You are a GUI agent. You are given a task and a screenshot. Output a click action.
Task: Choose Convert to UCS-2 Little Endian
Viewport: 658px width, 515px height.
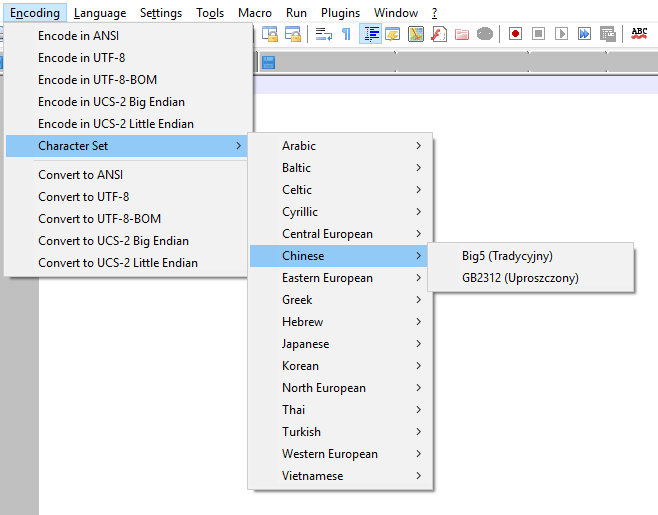click(127, 263)
